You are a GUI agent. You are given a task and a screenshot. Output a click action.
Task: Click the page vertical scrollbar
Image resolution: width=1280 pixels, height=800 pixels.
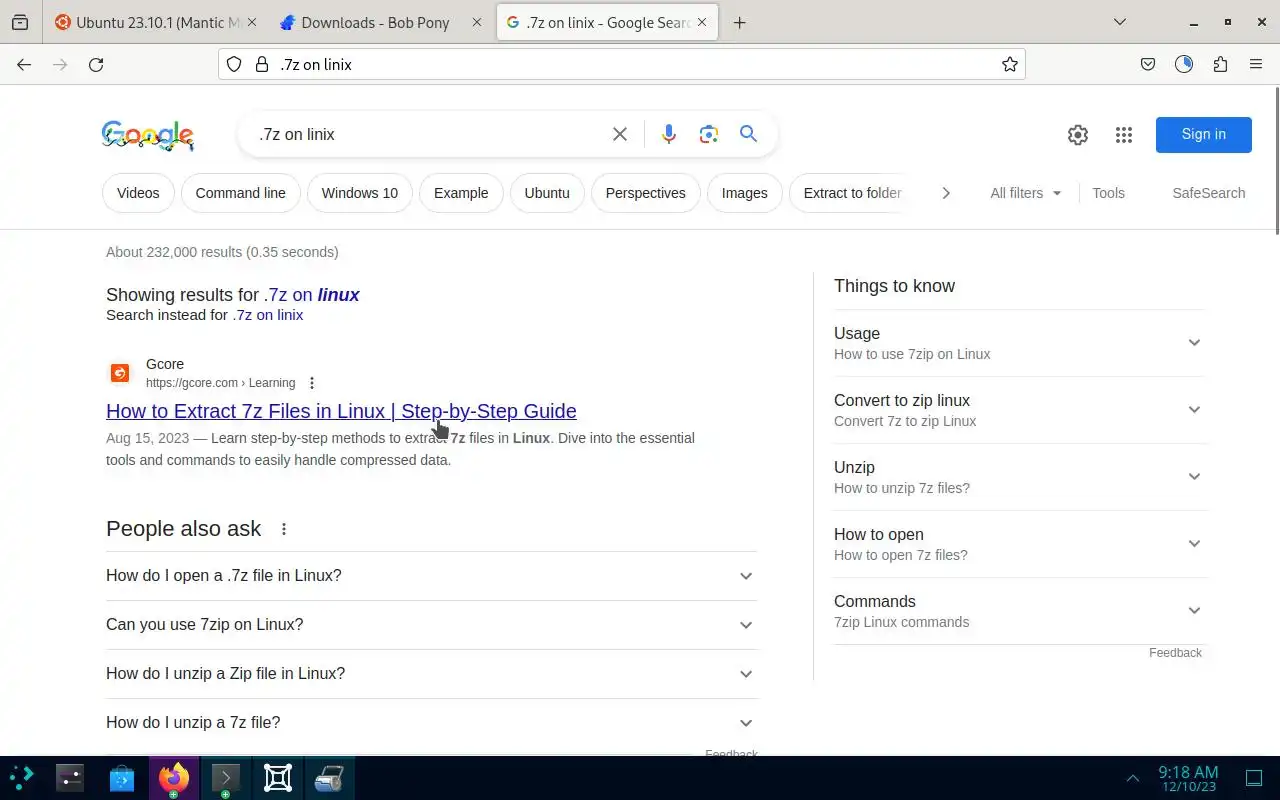(x=1276, y=160)
